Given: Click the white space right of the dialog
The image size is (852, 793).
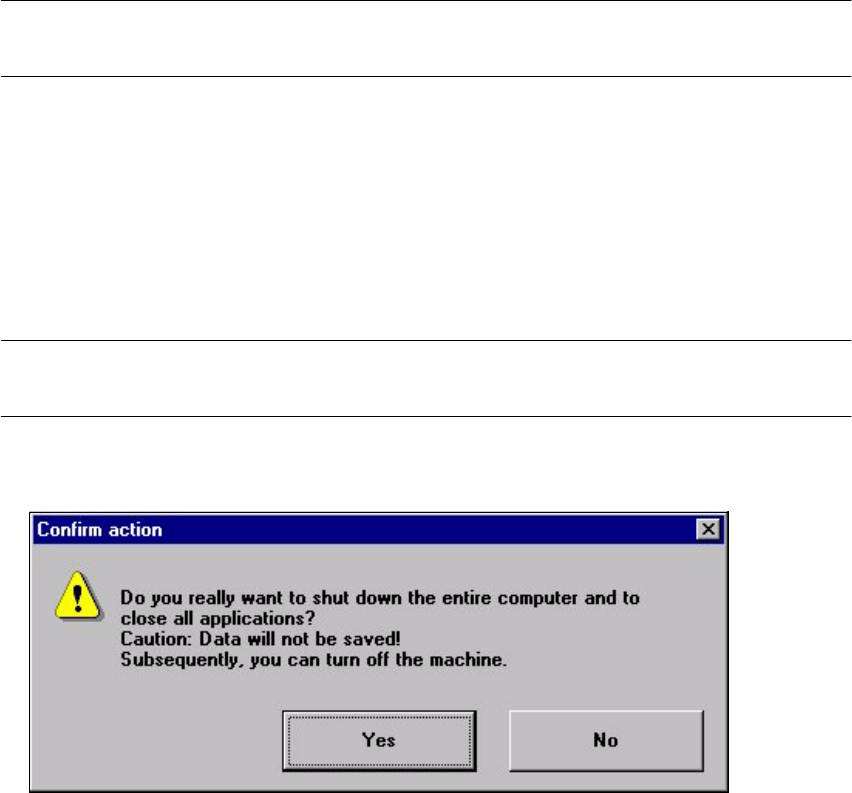Looking at the screenshot, I should (x=790, y=652).
